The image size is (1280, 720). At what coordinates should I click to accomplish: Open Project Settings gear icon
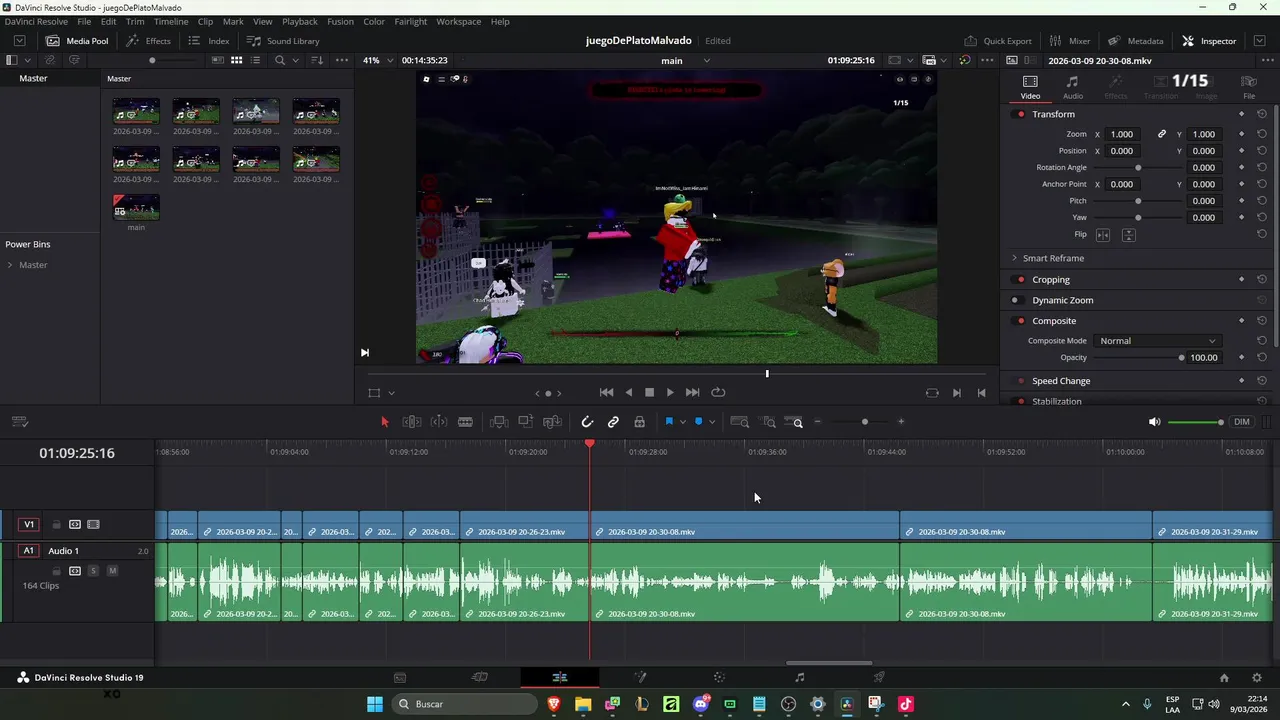pos(1257,677)
